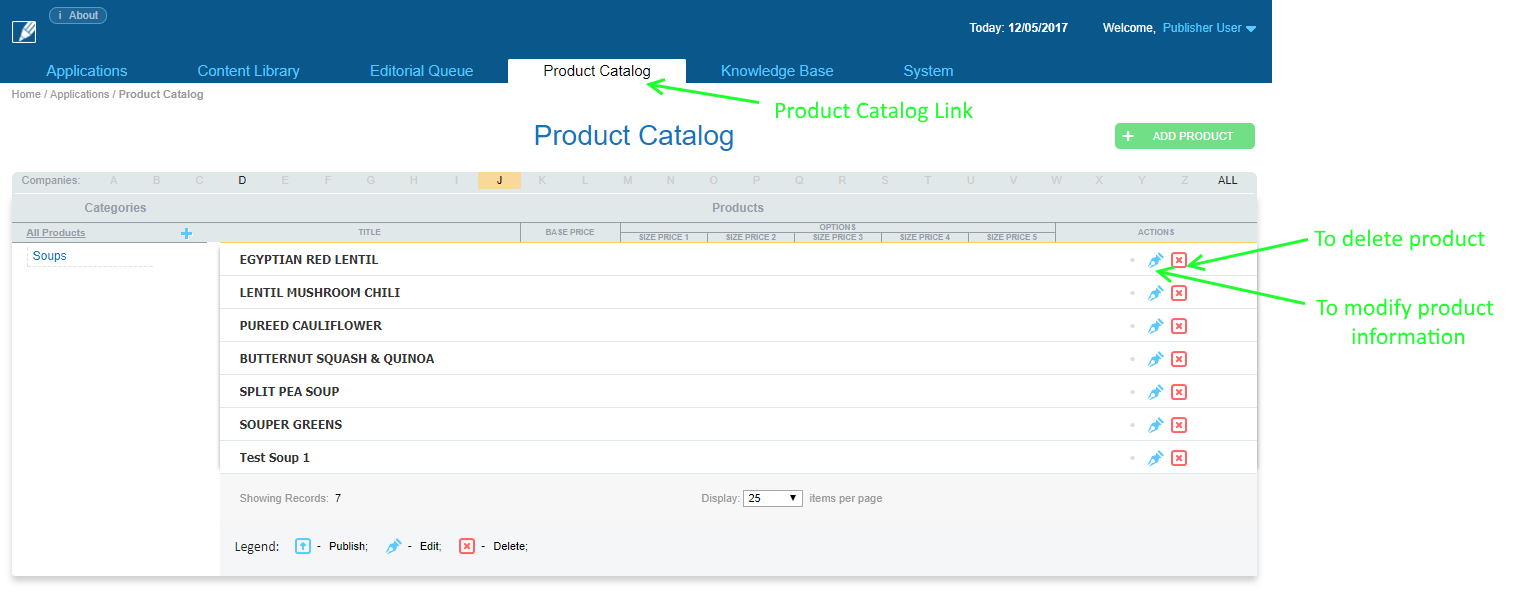Click the EGYPTIAN RED LENTIL title
Image resolution: width=1517 pixels, height=599 pixels.
[x=309, y=260]
